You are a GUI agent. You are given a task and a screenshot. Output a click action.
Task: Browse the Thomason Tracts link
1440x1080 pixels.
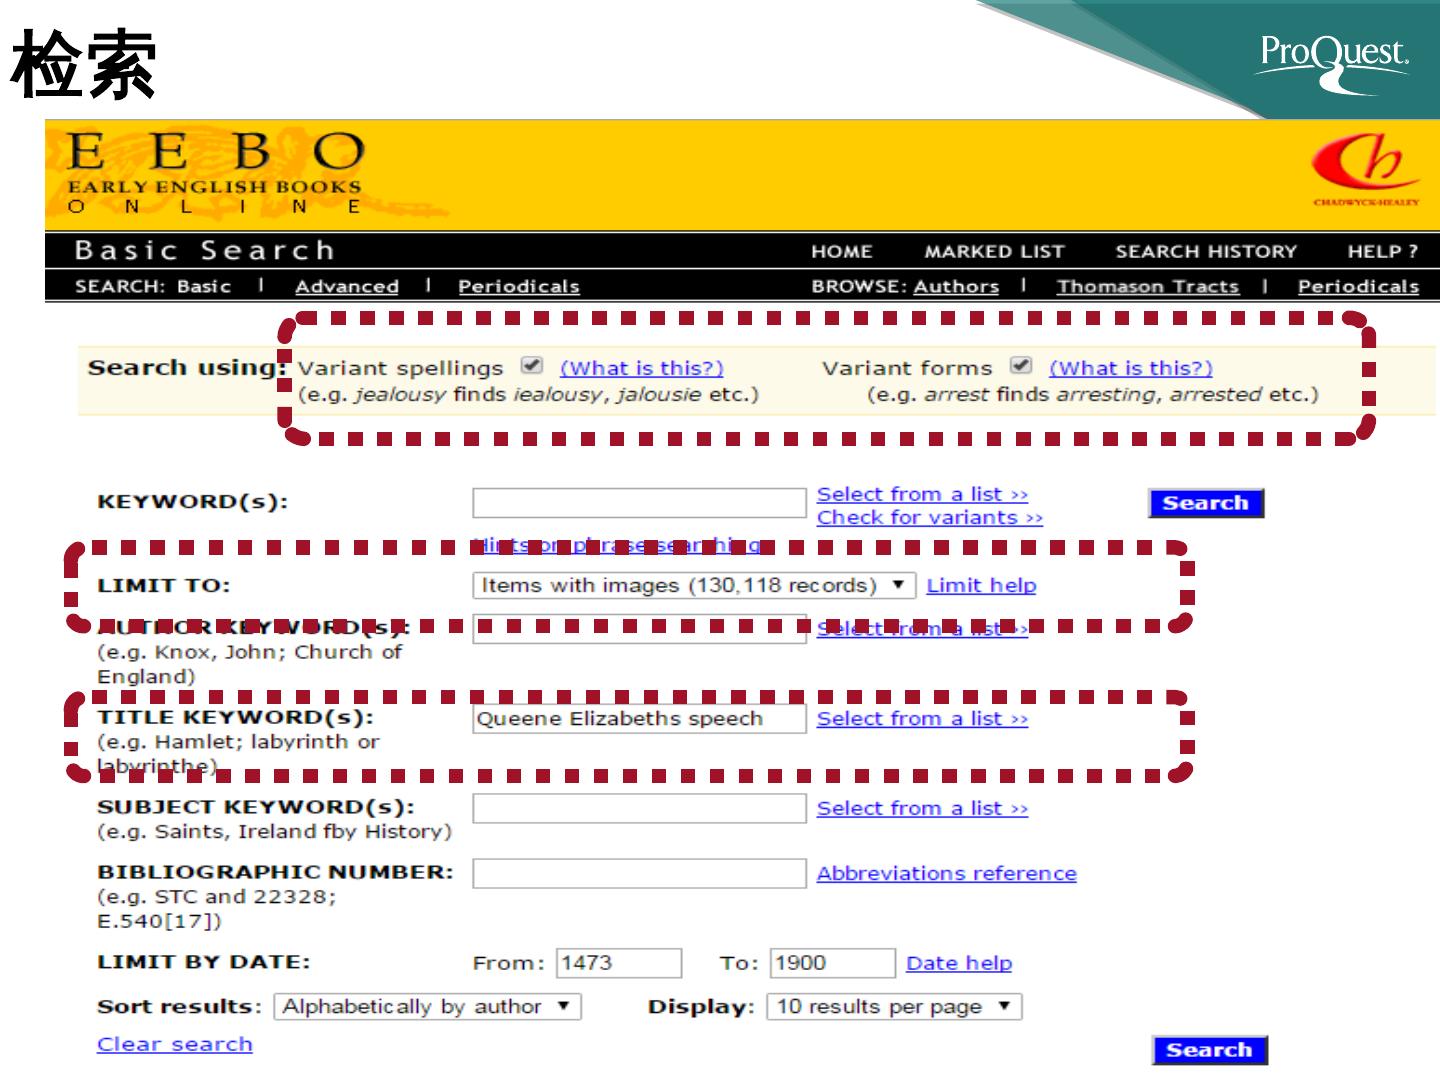(1147, 287)
